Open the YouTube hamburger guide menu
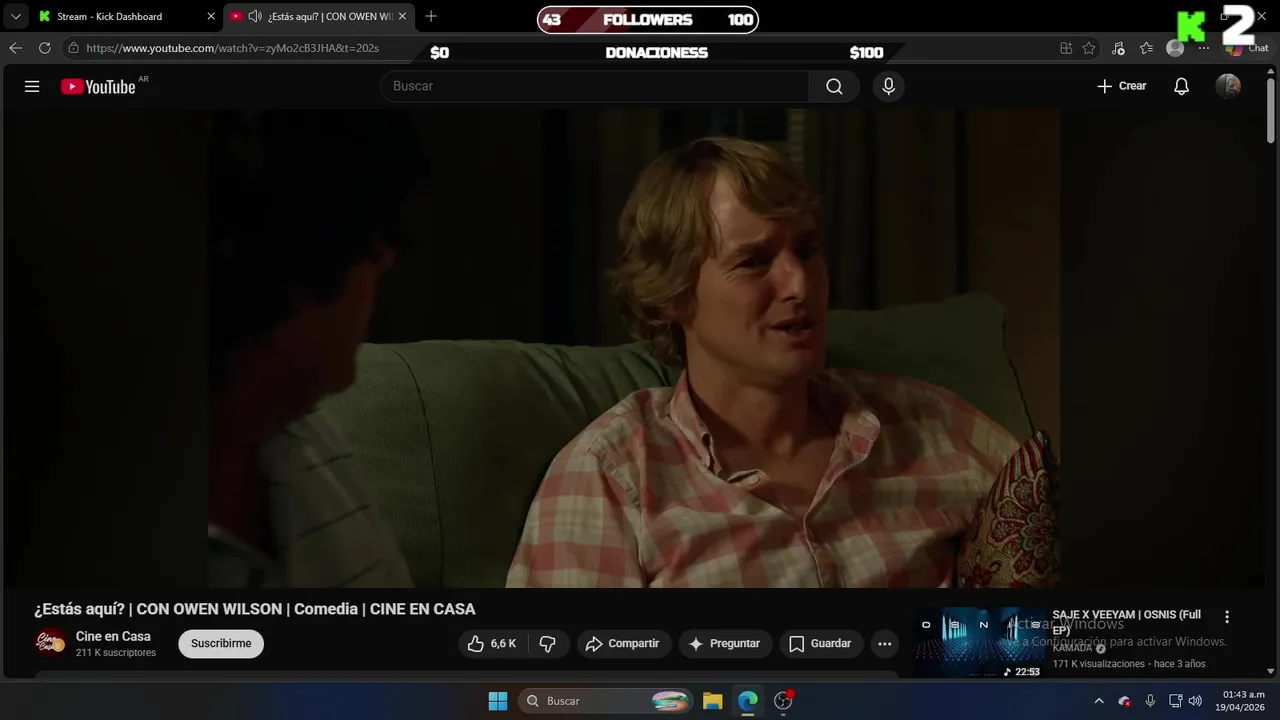This screenshot has width=1280, height=720. click(x=32, y=86)
